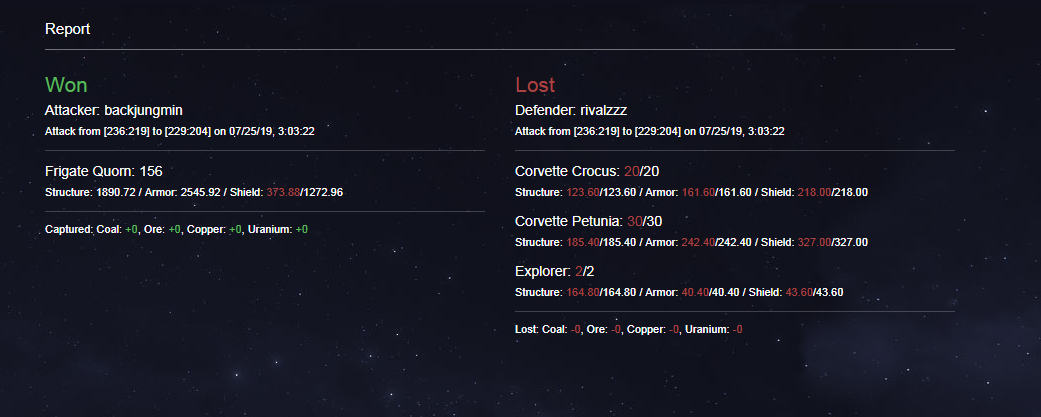Click the red Lost result label
This screenshot has height=417, width=1041.
coord(535,85)
